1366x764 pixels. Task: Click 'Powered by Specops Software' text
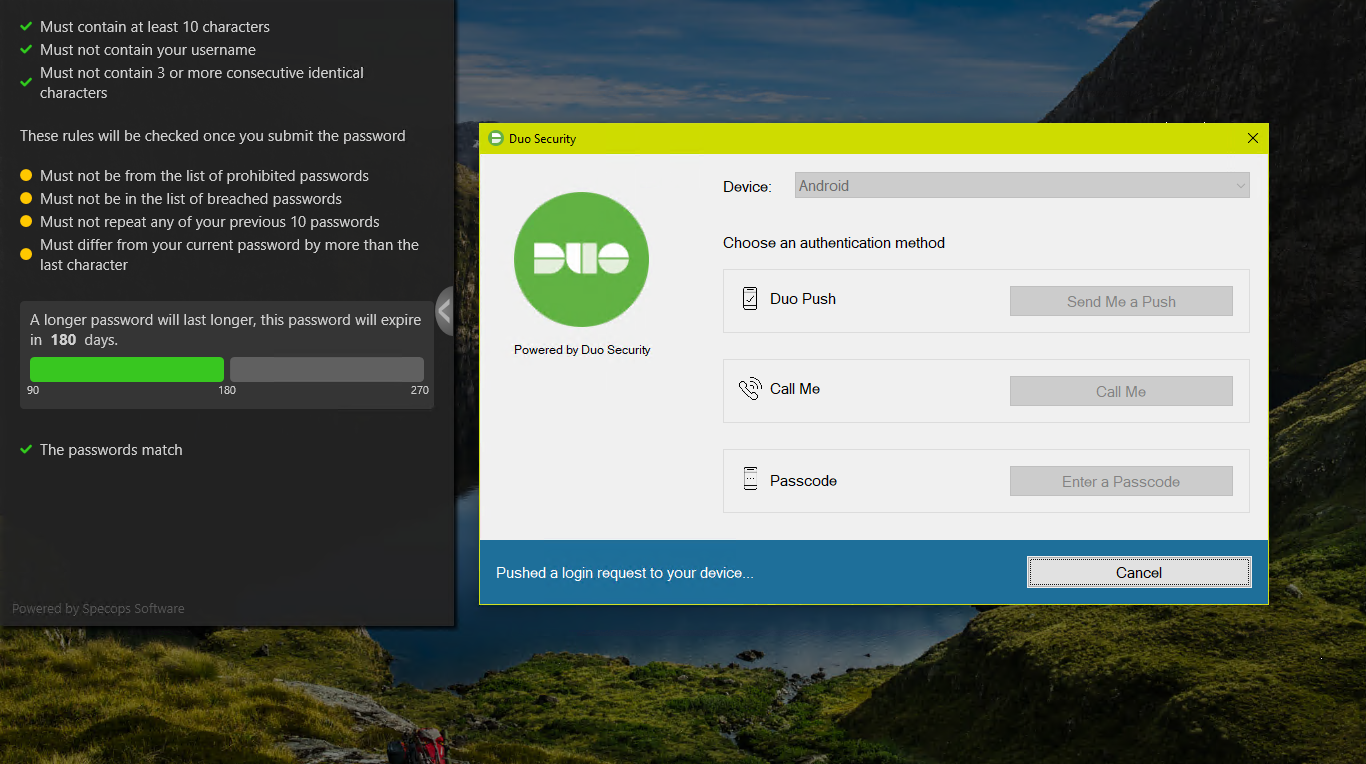pyautogui.click(x=98, y=608)
